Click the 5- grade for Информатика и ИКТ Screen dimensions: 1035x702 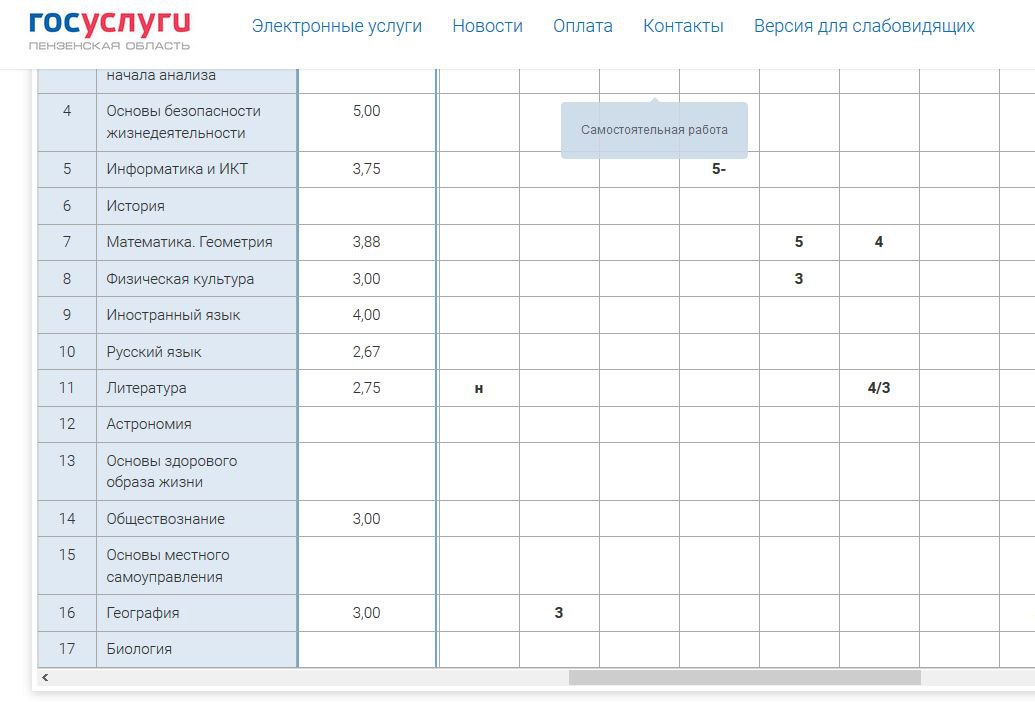(x=719, y=169)
